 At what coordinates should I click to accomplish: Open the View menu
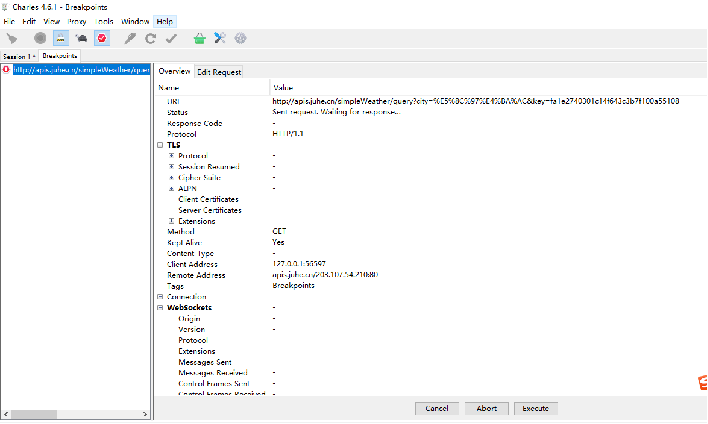pos(51,21)
